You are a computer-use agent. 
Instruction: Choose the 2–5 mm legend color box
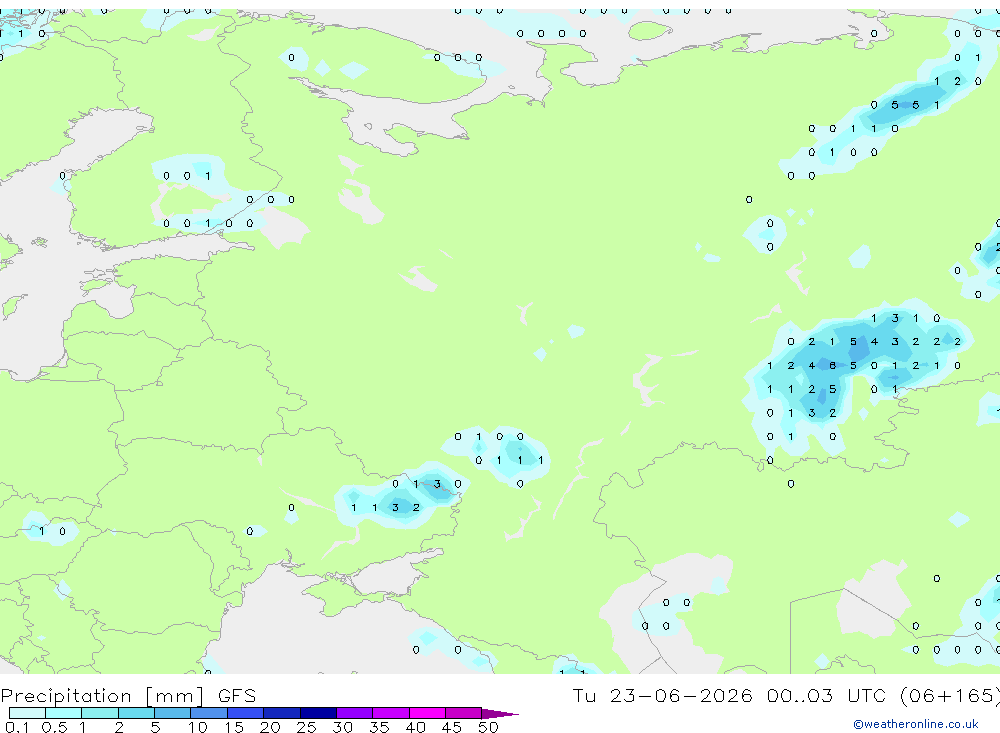point(136,713)
